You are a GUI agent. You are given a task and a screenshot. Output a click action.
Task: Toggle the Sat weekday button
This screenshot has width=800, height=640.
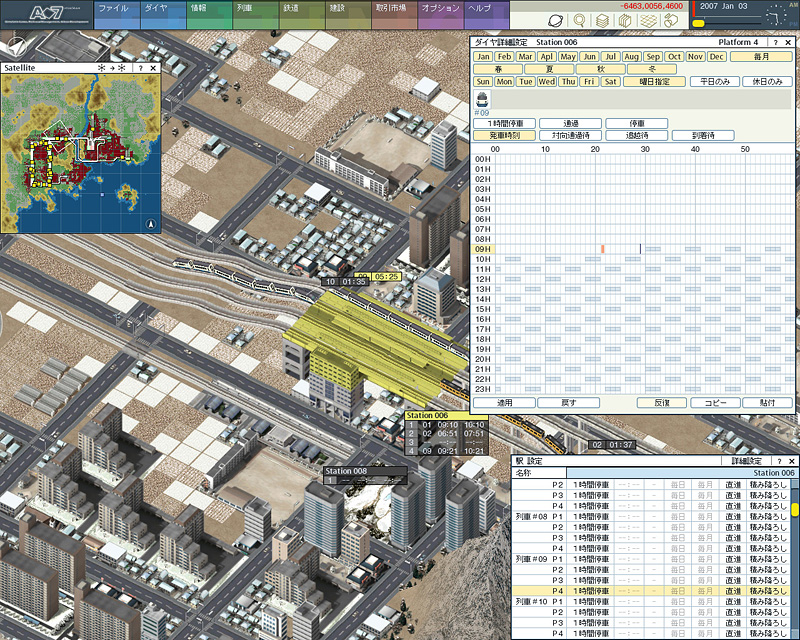click(610, 82)
